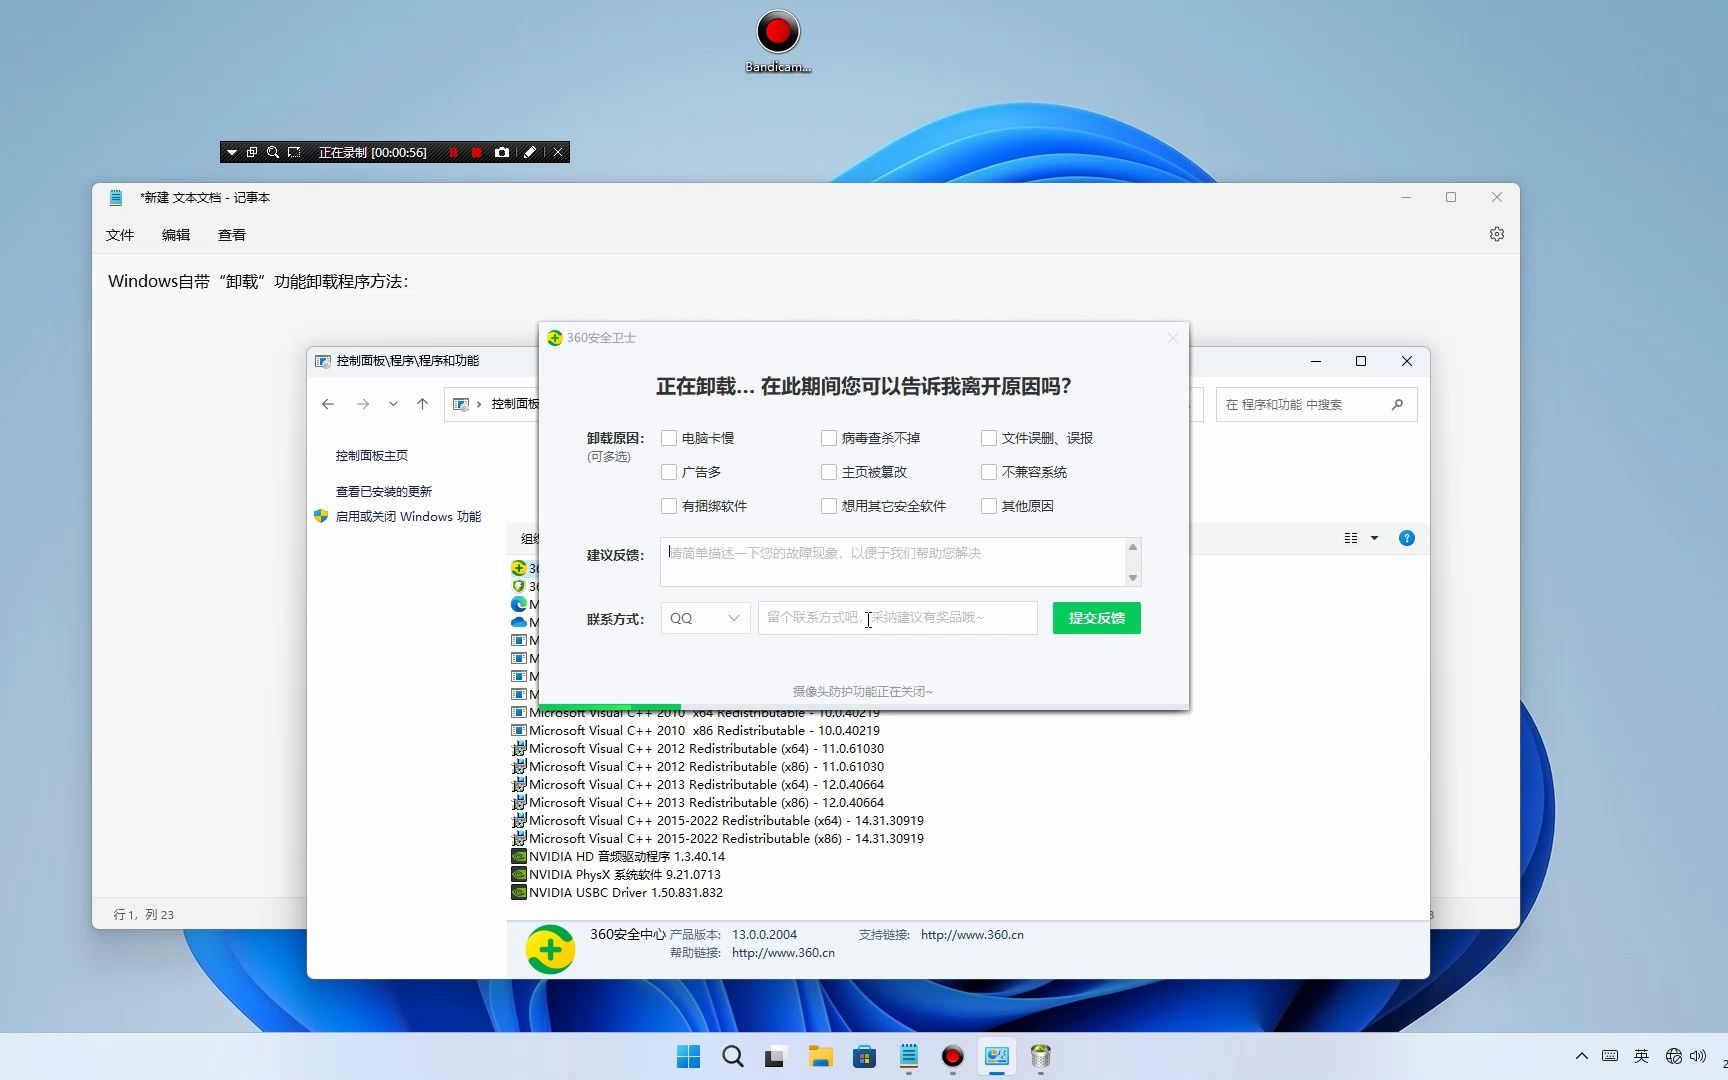Check the 广告多 uninstall reason
Screen dimensions: 1728x1080
coord(669,472)
